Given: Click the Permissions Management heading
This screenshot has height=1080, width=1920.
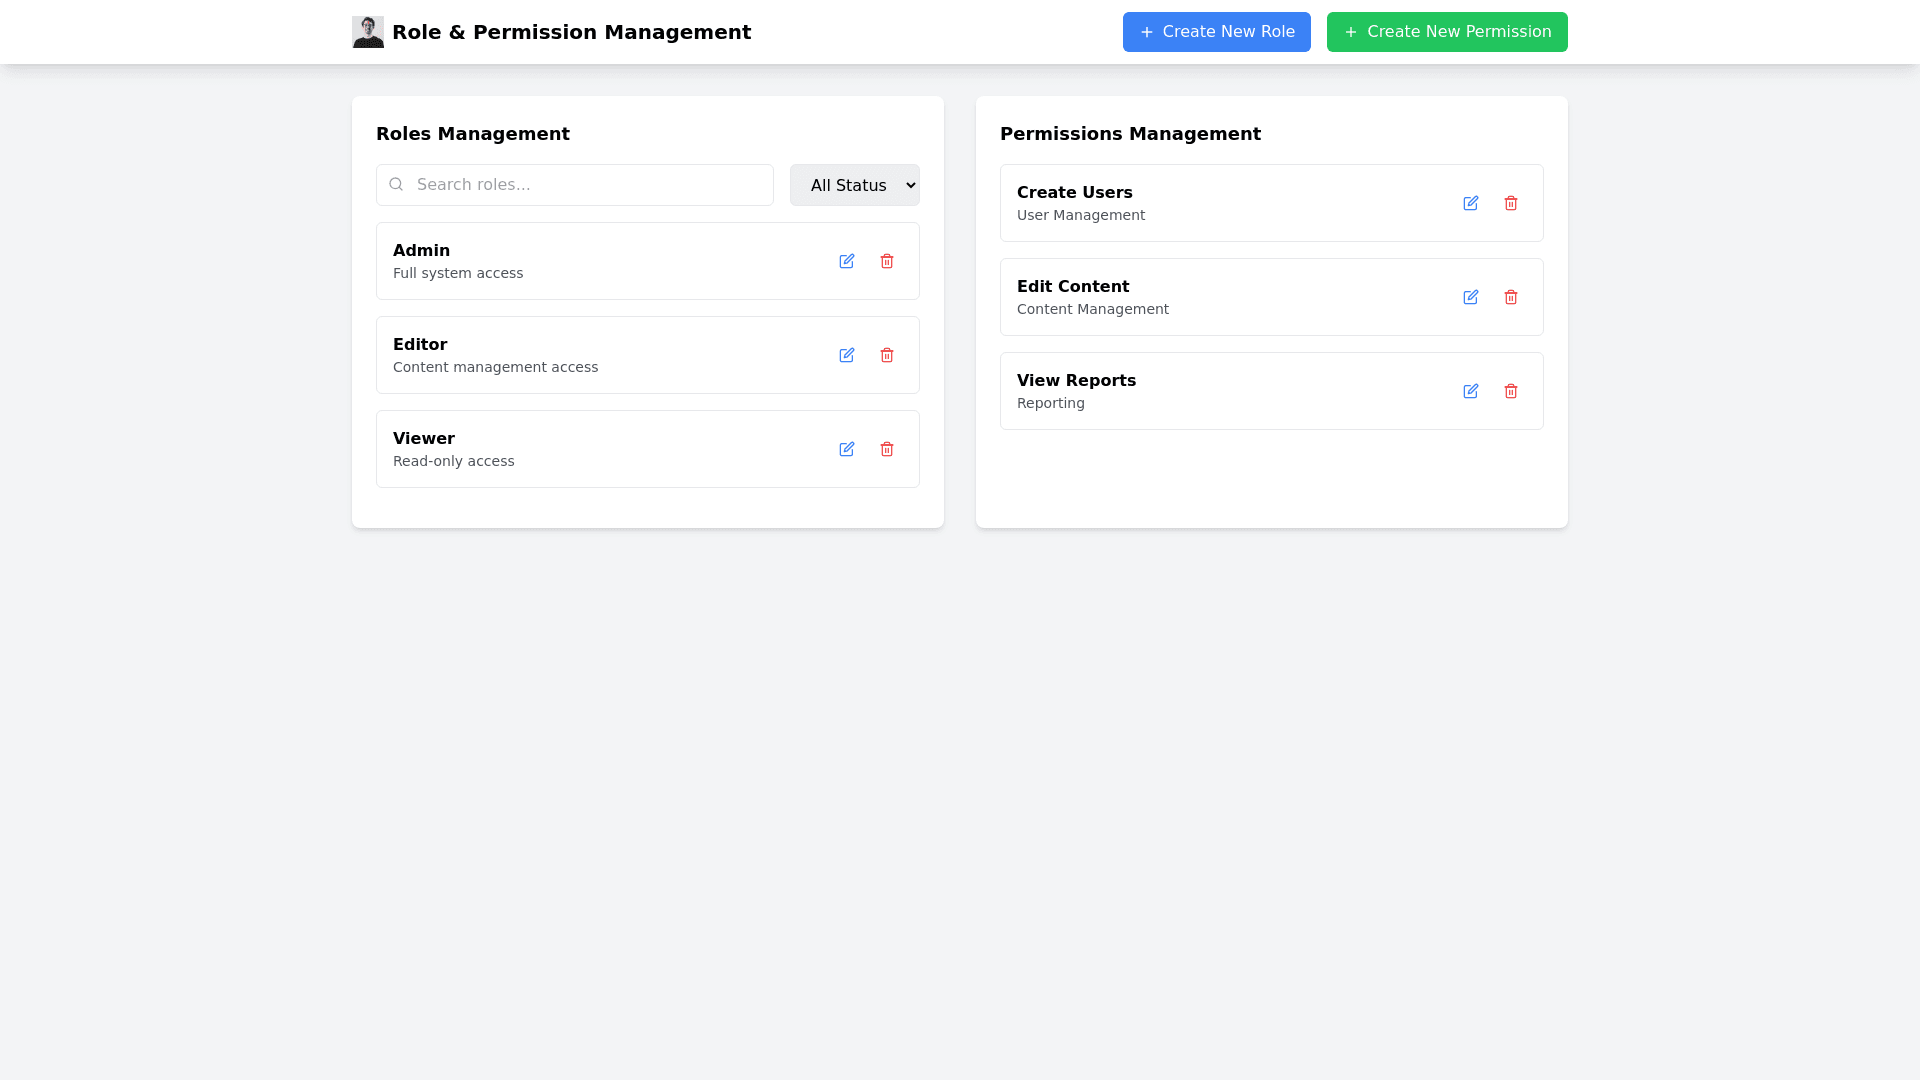Looking at the screenshot, I should [x=1131, y=133].
